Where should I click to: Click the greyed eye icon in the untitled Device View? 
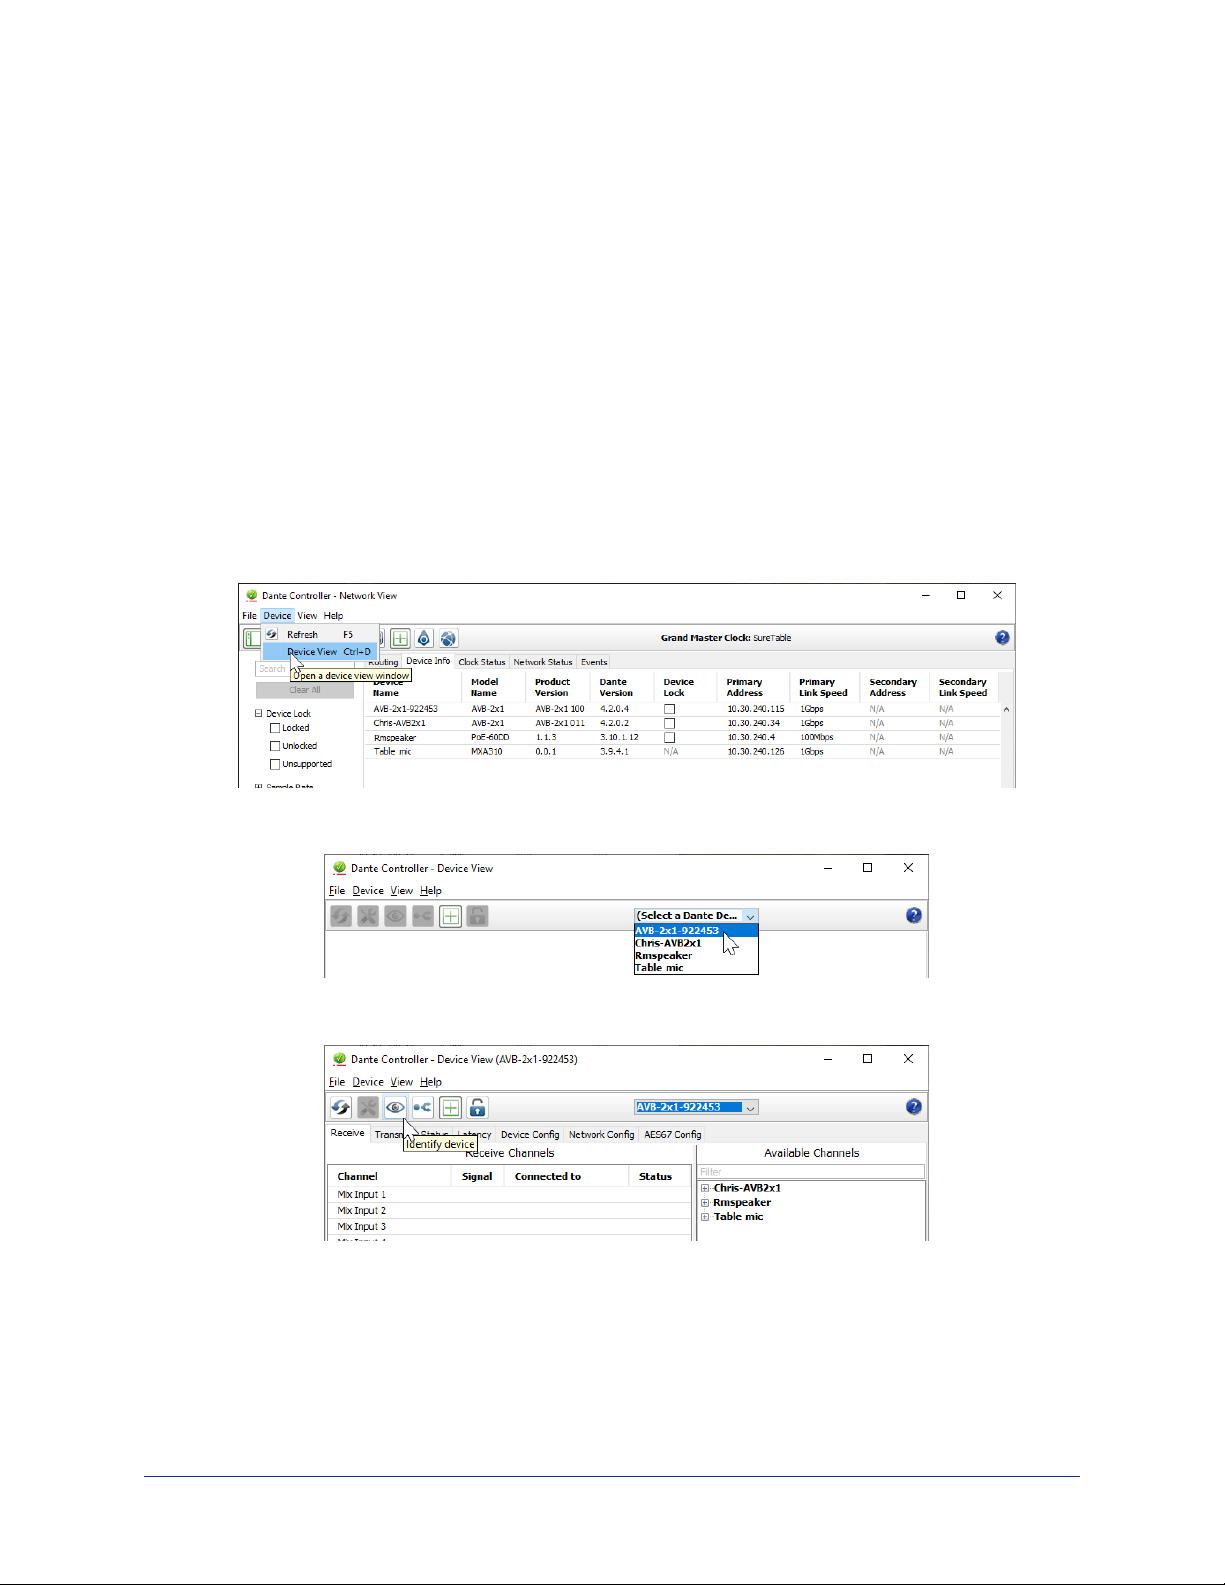click(395, 916)
